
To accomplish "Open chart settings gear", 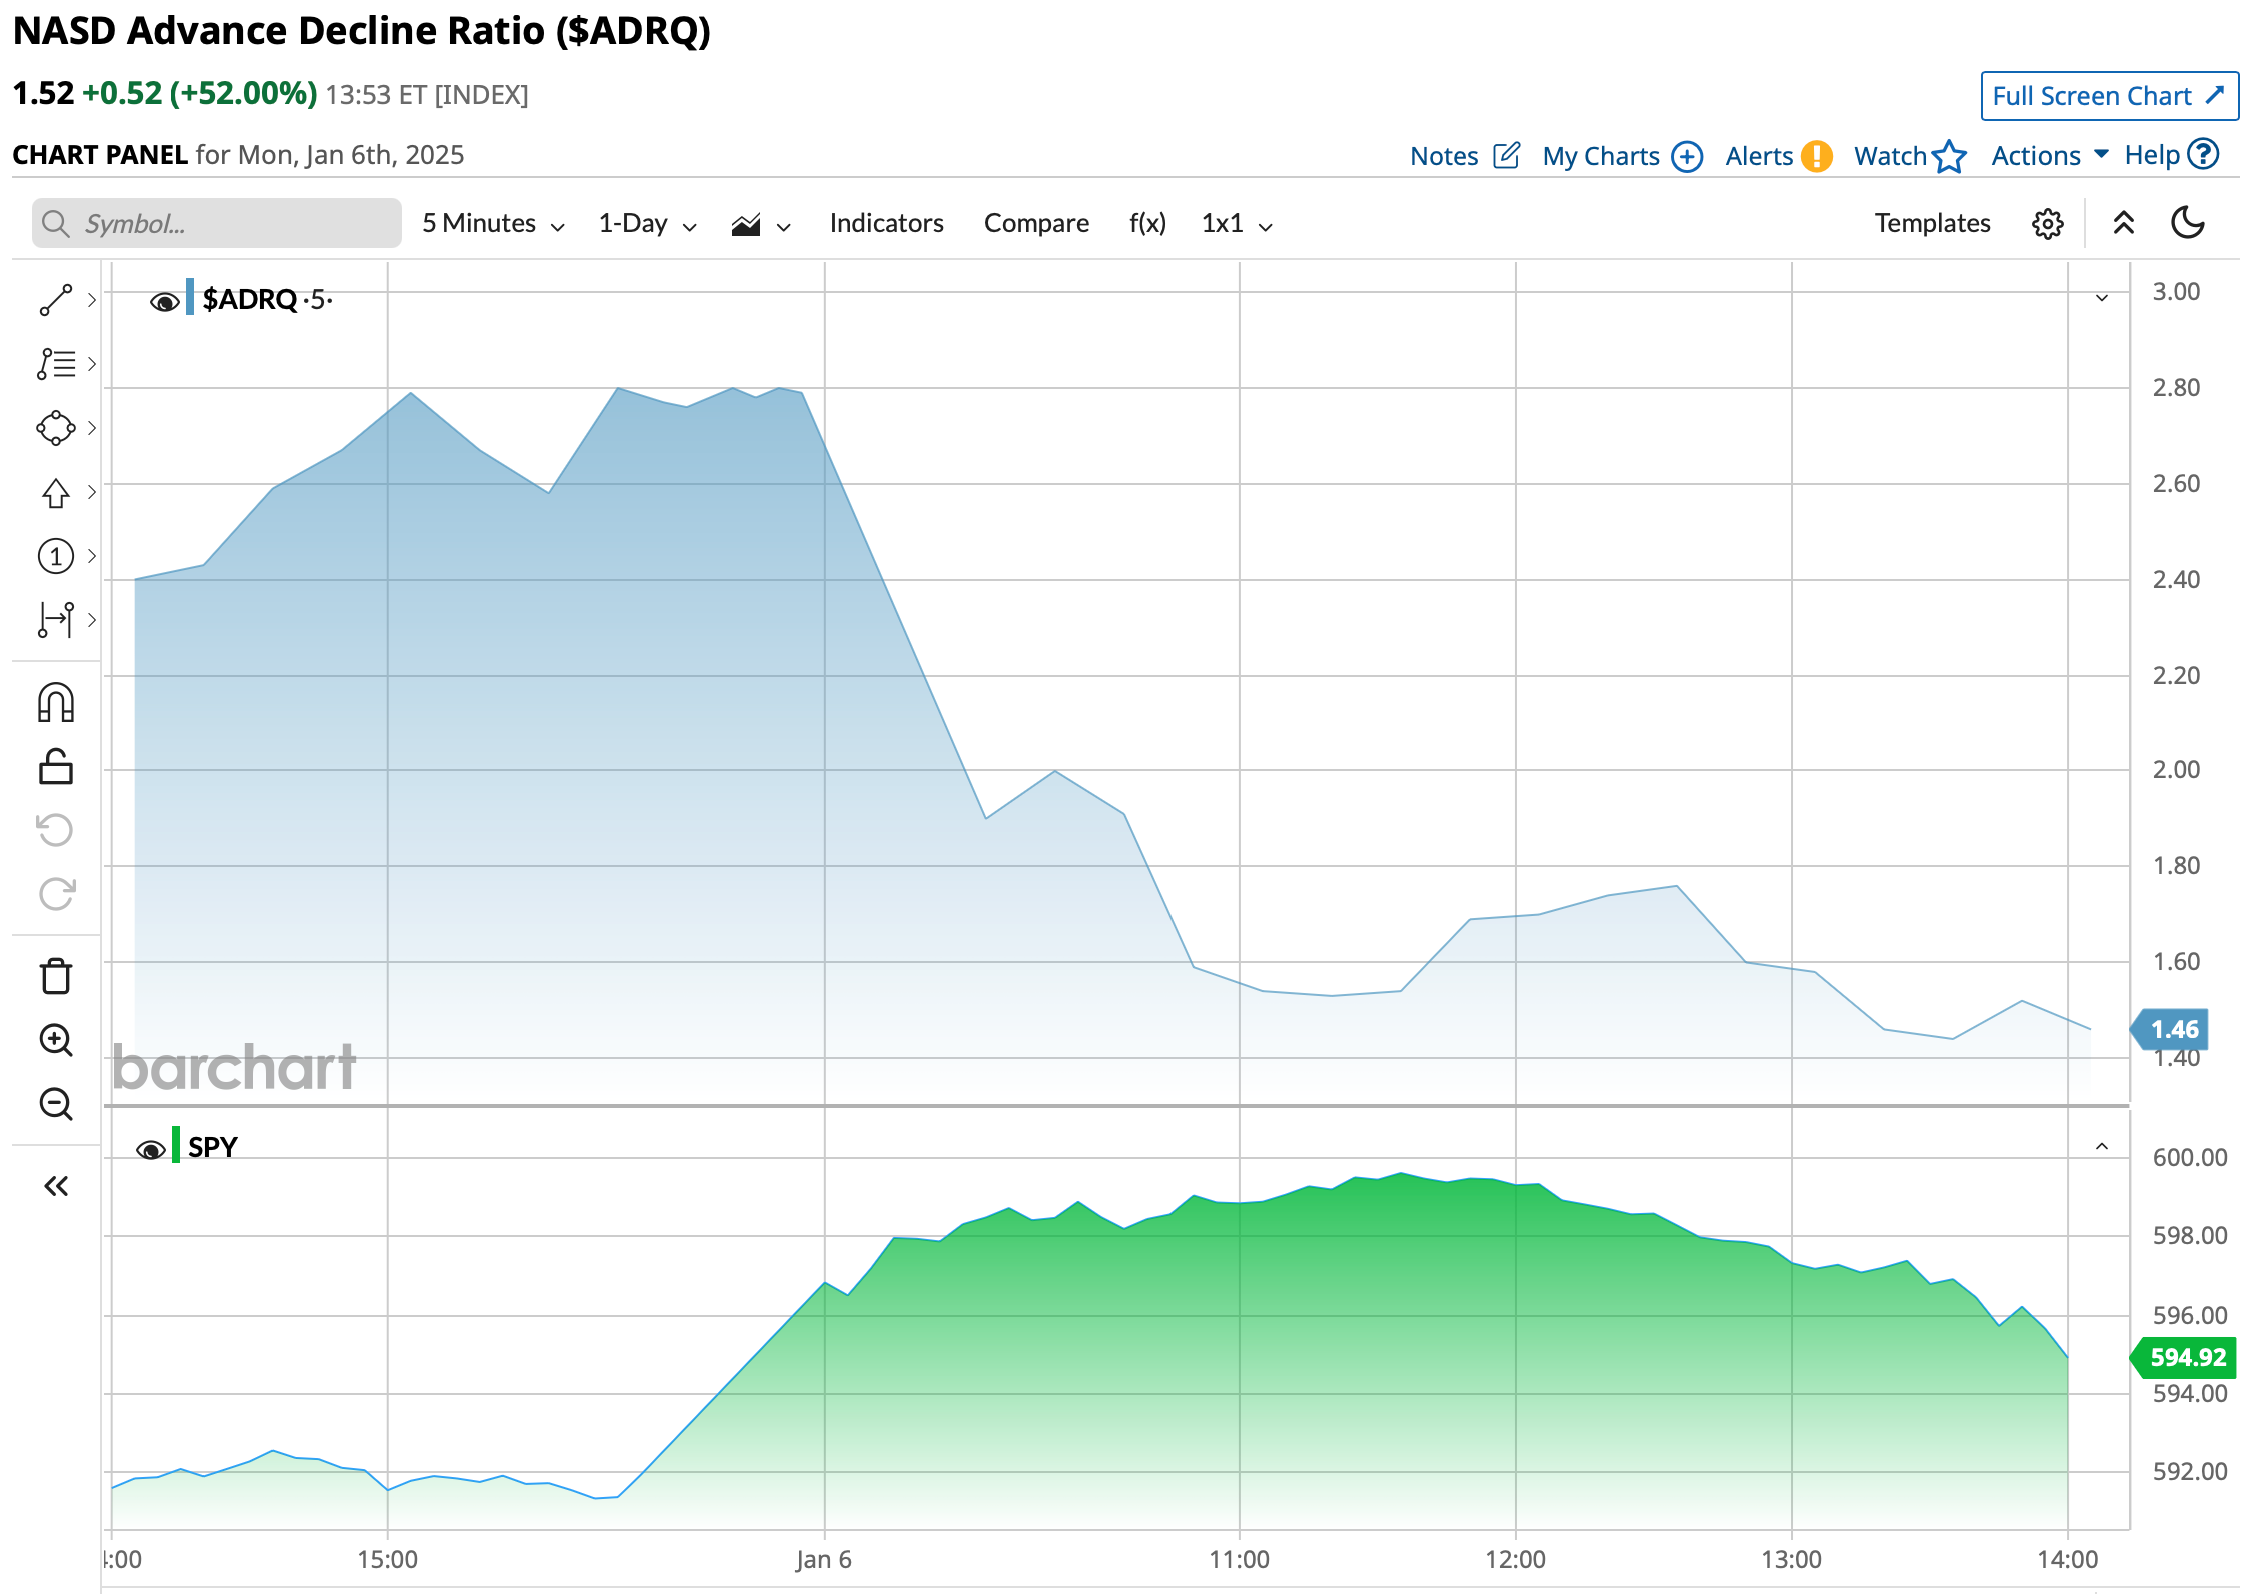I will pos(2047,223).
